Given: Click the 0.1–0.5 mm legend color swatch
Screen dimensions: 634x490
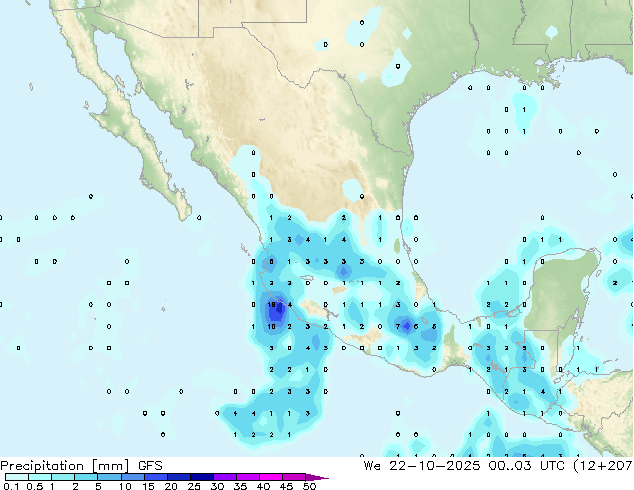Looking at the screenshot, I should coord(17,477).
